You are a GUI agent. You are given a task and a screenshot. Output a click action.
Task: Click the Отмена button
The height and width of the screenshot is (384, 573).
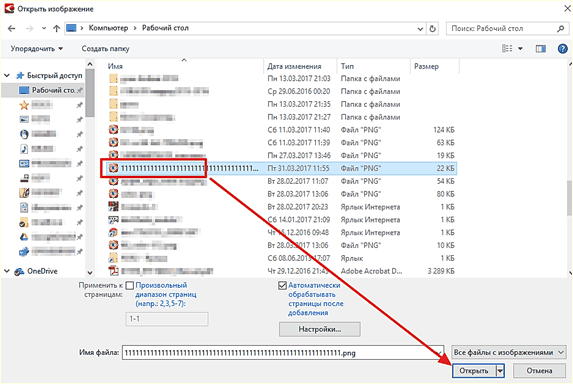point(539,371)
